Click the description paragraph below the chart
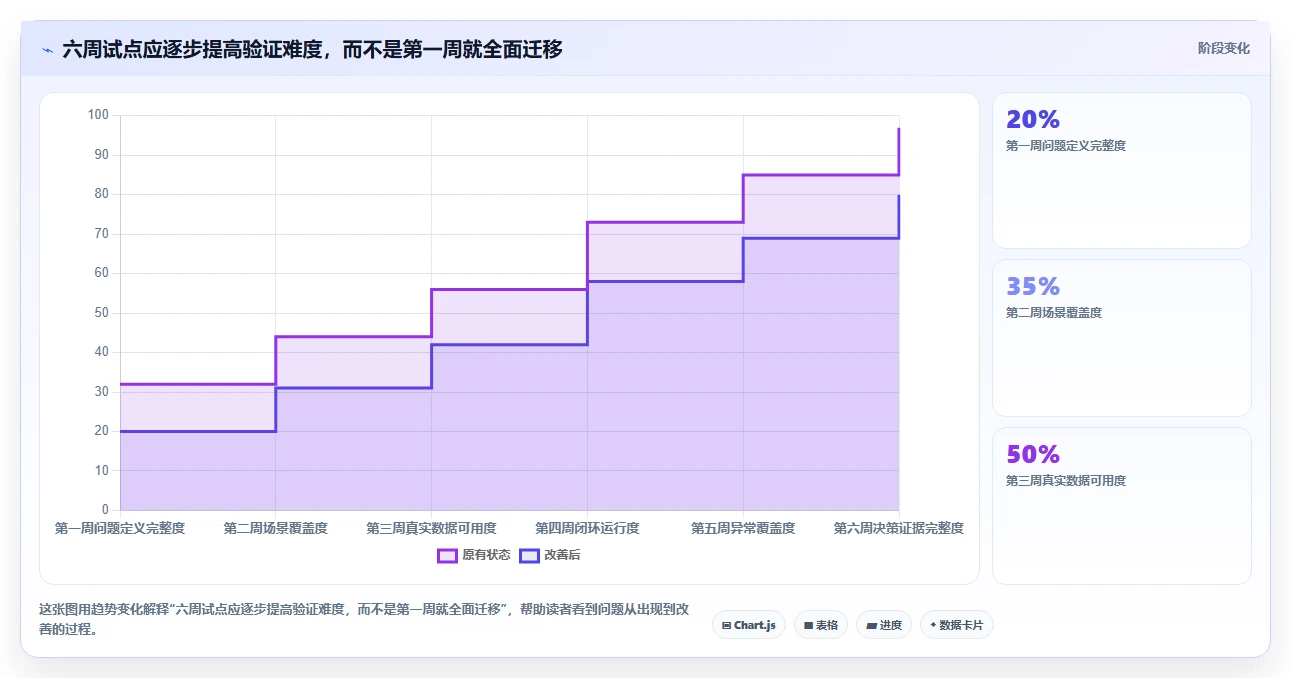Viewport: 1291px width, 678px height. click(x=363, y=619)
